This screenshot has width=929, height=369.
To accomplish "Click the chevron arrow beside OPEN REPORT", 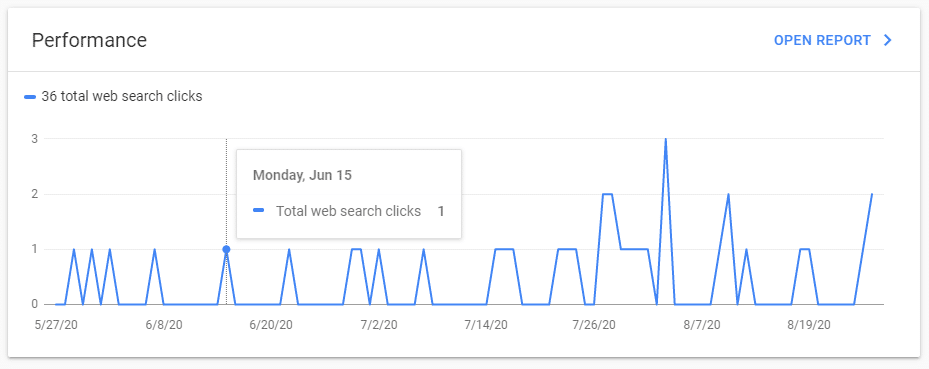I will (x=887, y=40).
